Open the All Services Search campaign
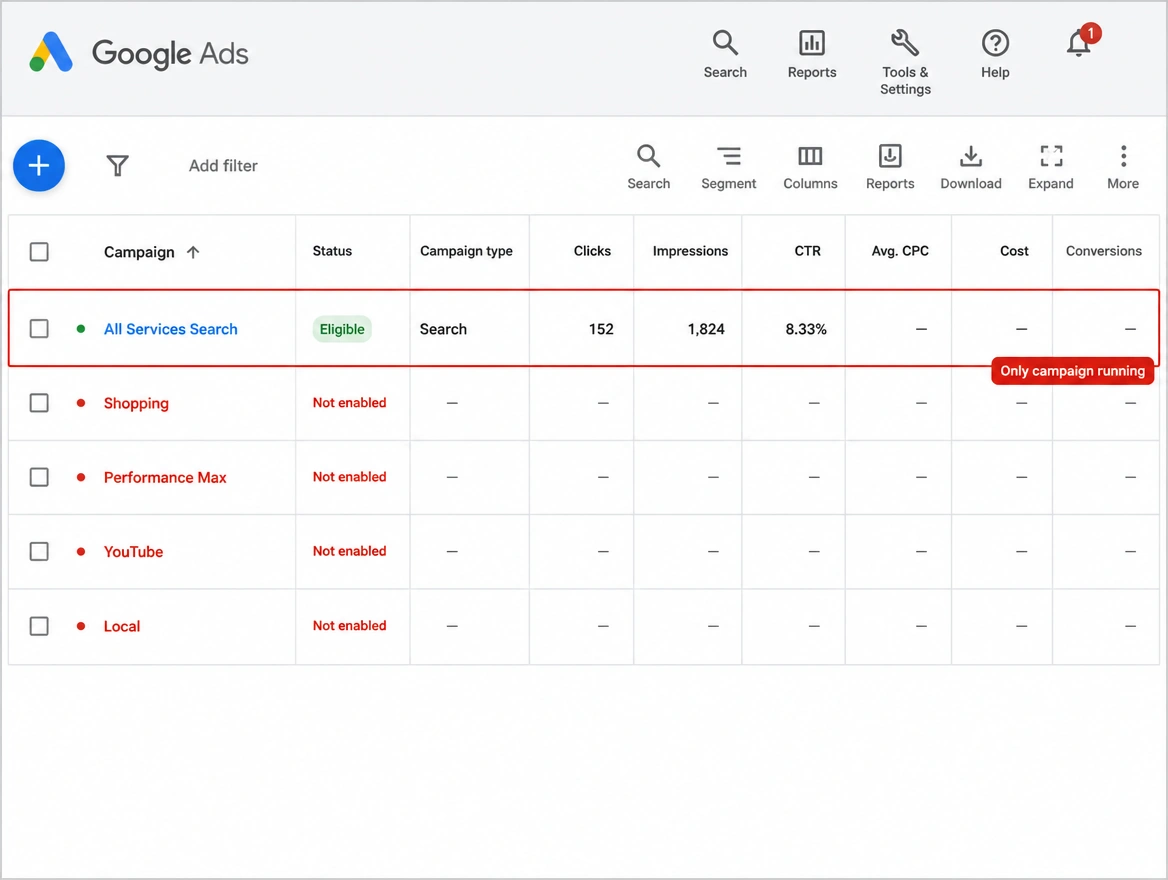Image resolution: width=1168 pixels, height=880 pixels. pyautogui.click(x=171, y=329)
